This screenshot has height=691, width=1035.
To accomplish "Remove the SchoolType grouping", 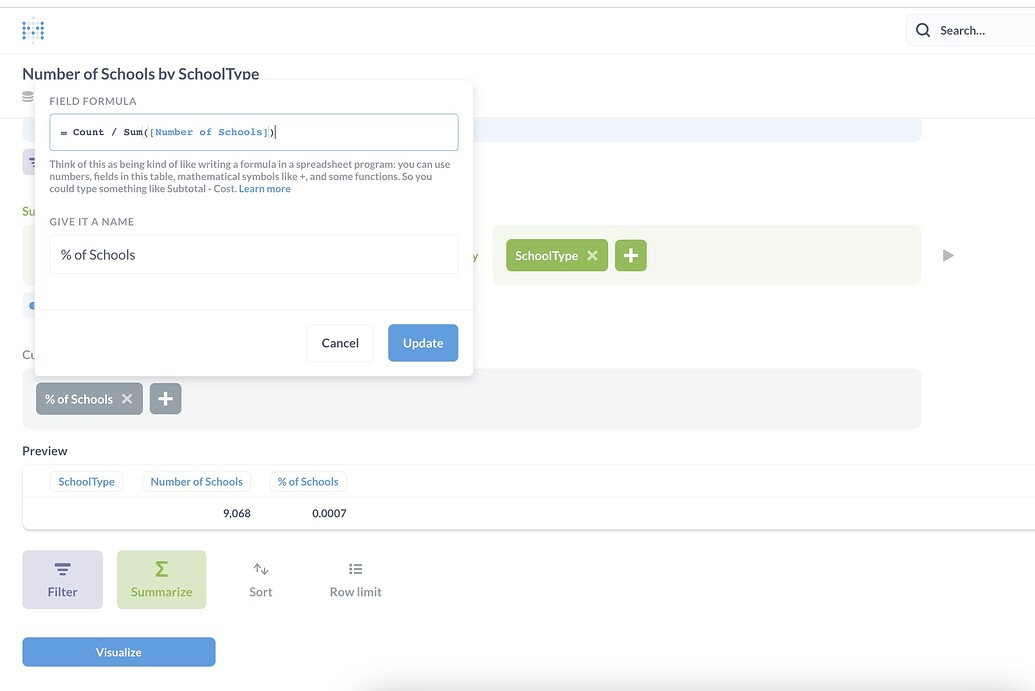I will point(592,255).
